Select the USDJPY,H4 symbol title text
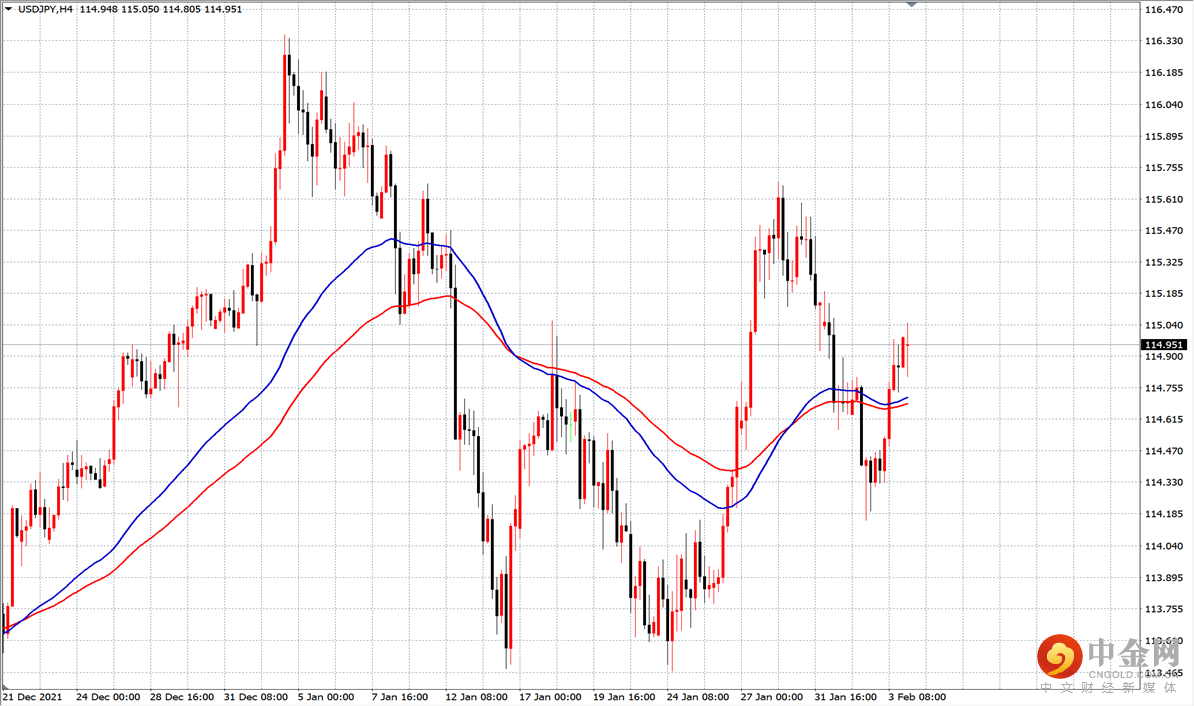Viewport: 1194px width, 706px height. (x=45, y=9)
